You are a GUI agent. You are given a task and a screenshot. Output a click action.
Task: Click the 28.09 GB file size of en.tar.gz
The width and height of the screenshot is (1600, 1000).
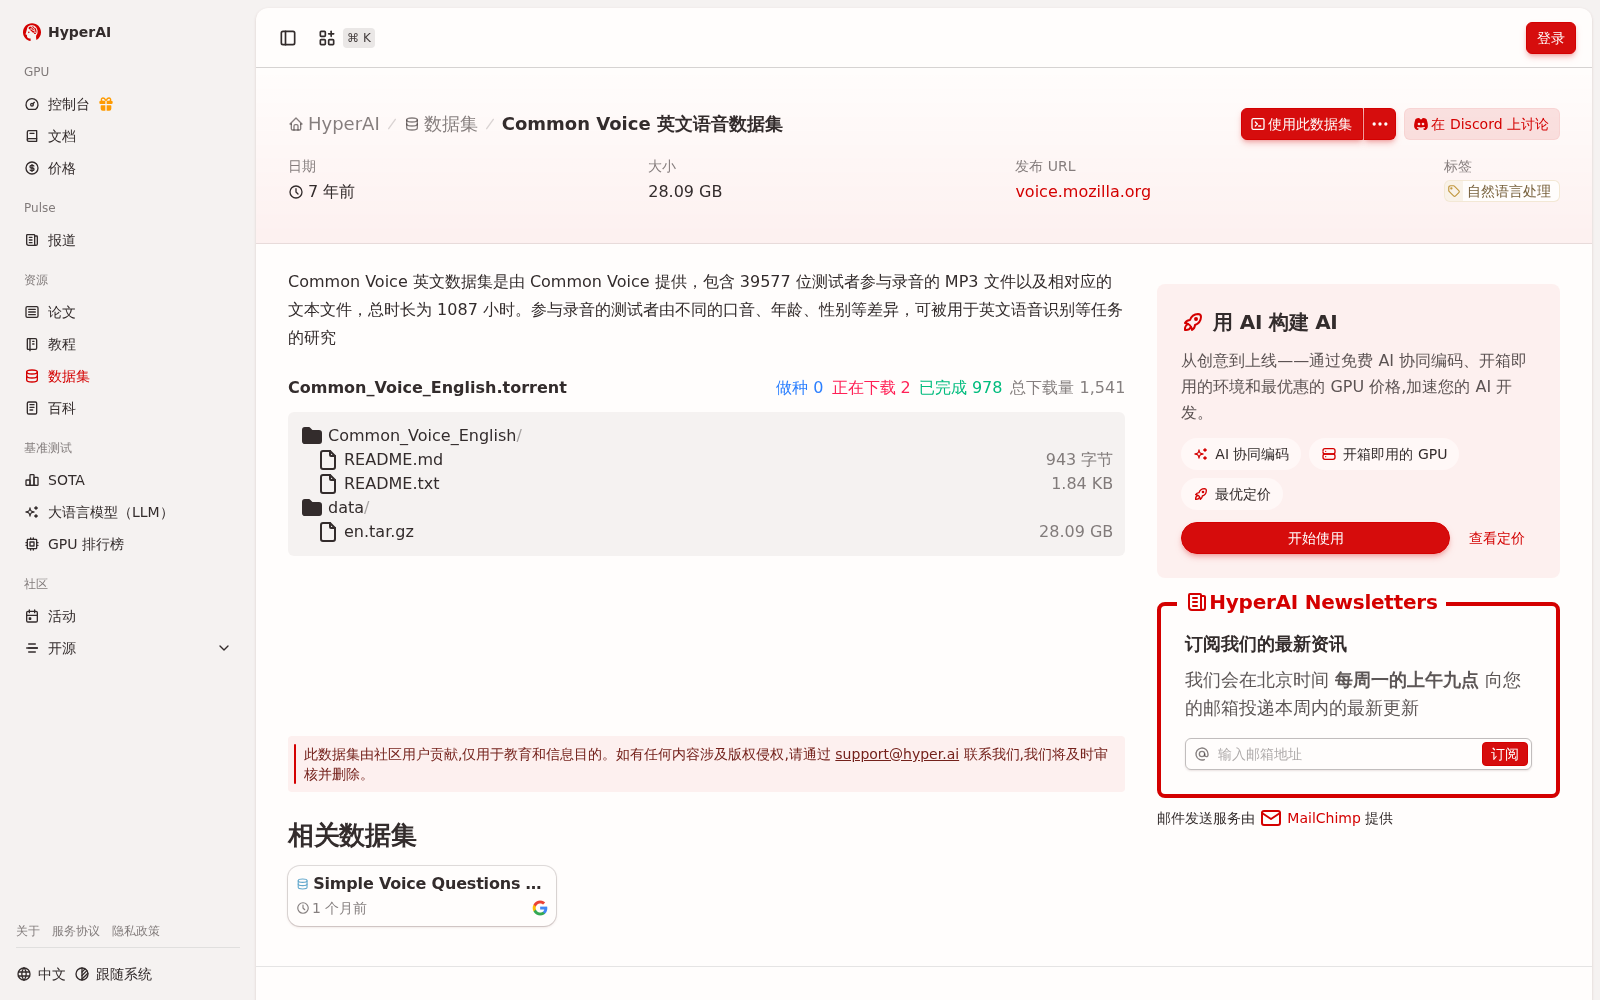pyautogui.click(x=1075, y=531)
